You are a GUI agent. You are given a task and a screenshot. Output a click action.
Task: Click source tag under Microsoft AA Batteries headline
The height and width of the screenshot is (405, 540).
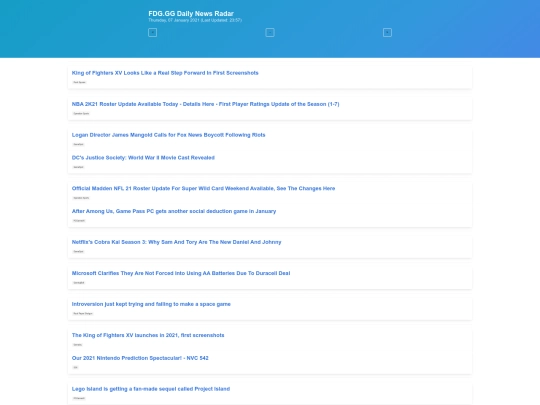tap(79, 283)
